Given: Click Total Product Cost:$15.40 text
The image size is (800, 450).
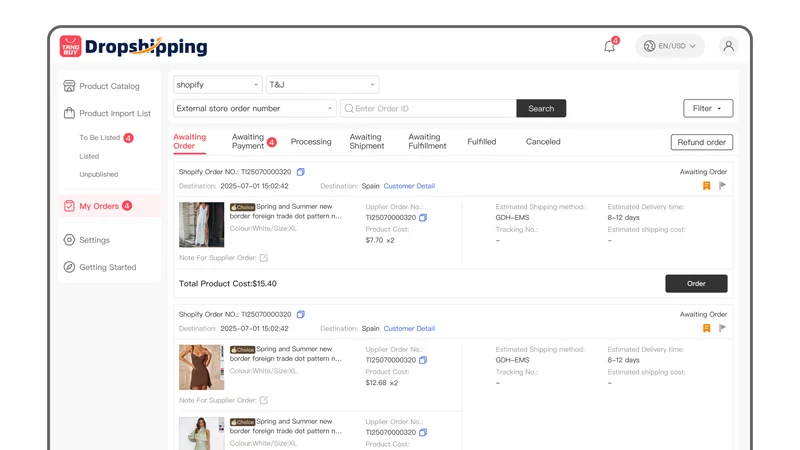Looking at the screenshot, I should (x=228, y=284).
